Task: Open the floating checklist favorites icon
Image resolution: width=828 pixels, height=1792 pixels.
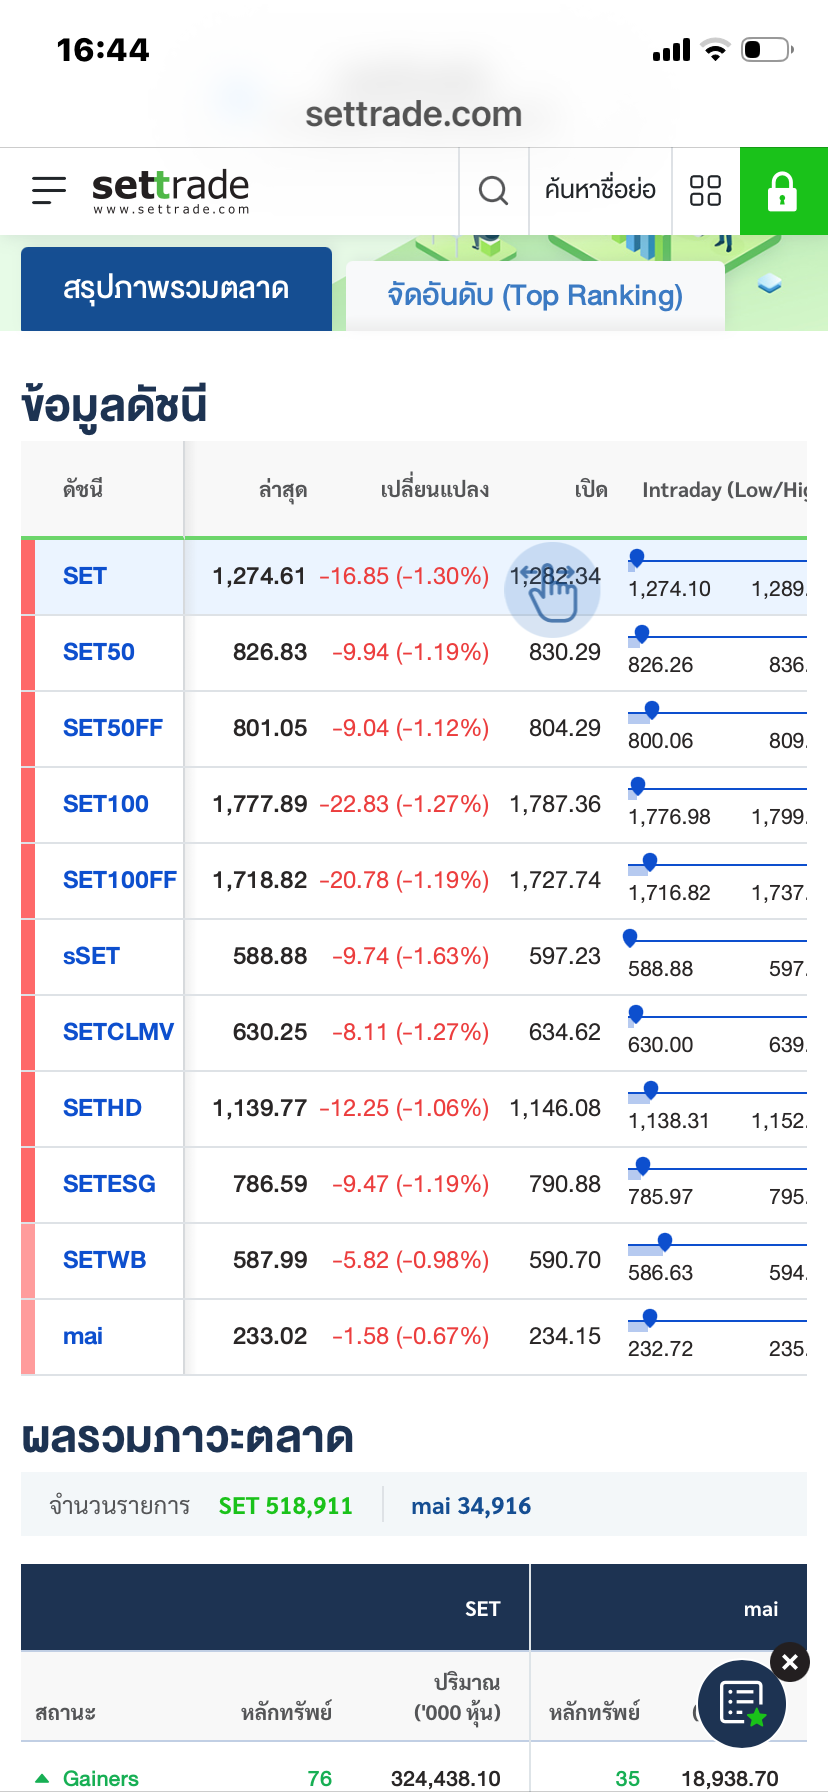Action: point(741,1703)
